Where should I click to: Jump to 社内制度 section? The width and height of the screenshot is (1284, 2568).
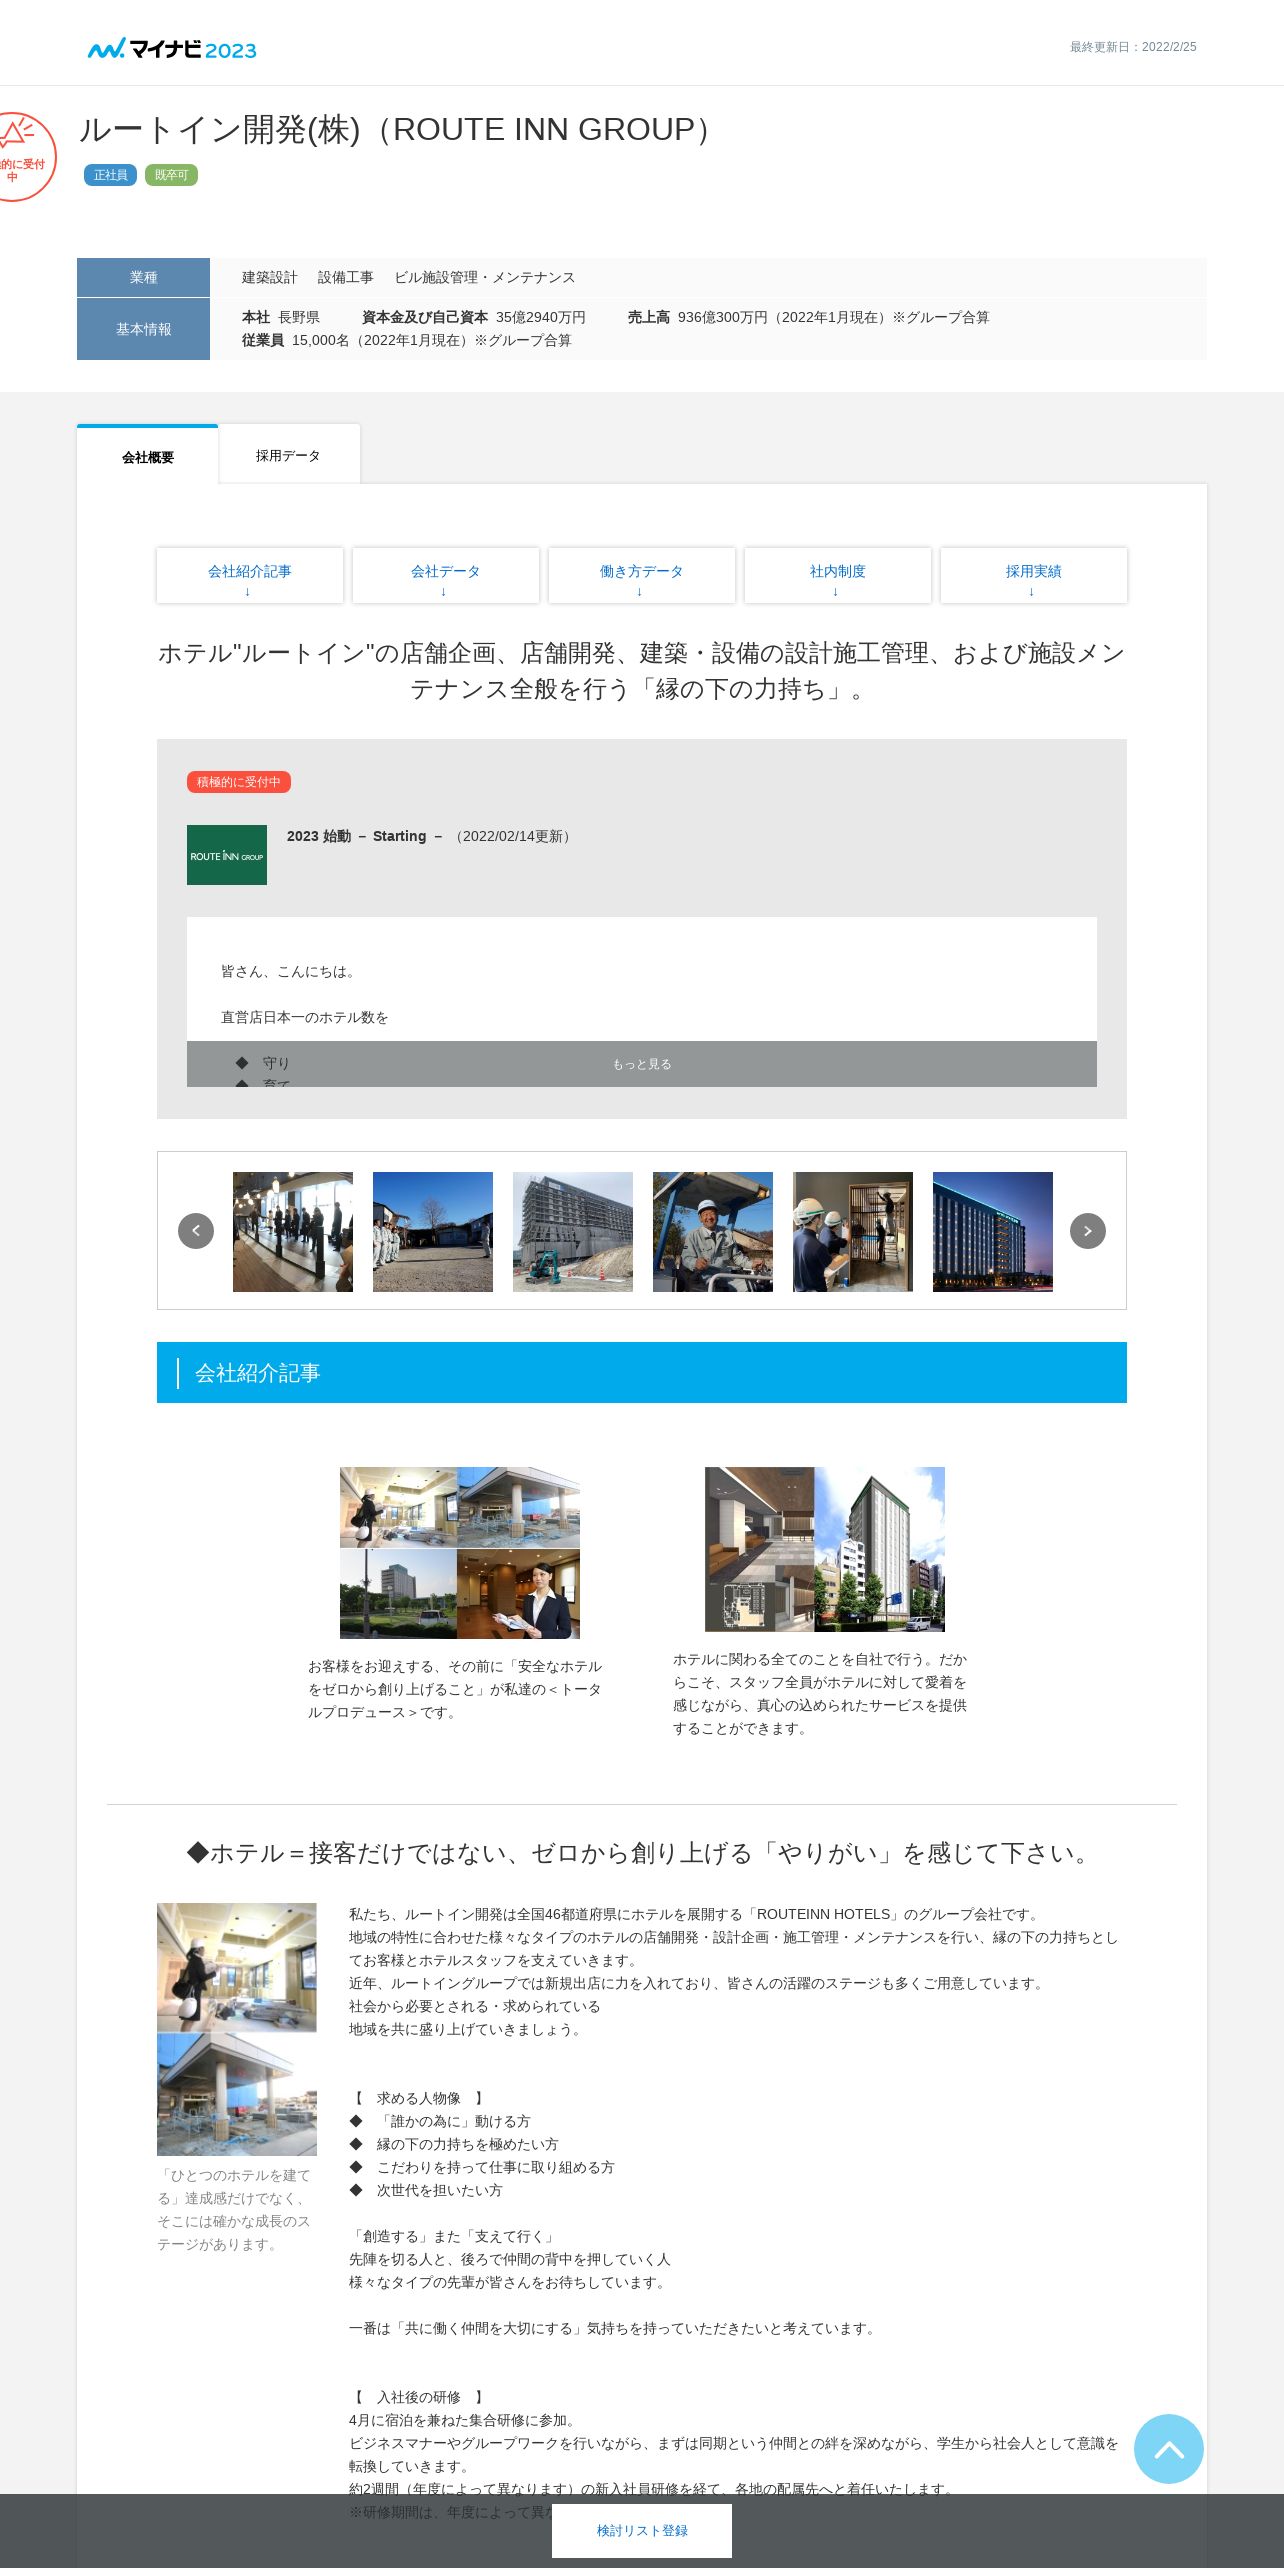tap(838, 576)
